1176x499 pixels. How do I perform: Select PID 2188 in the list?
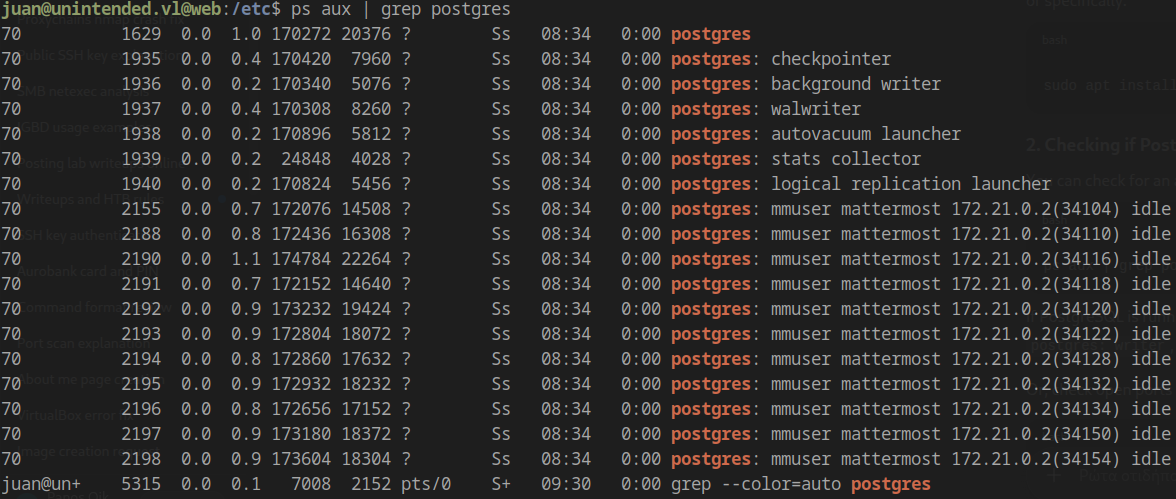(141, 234)
